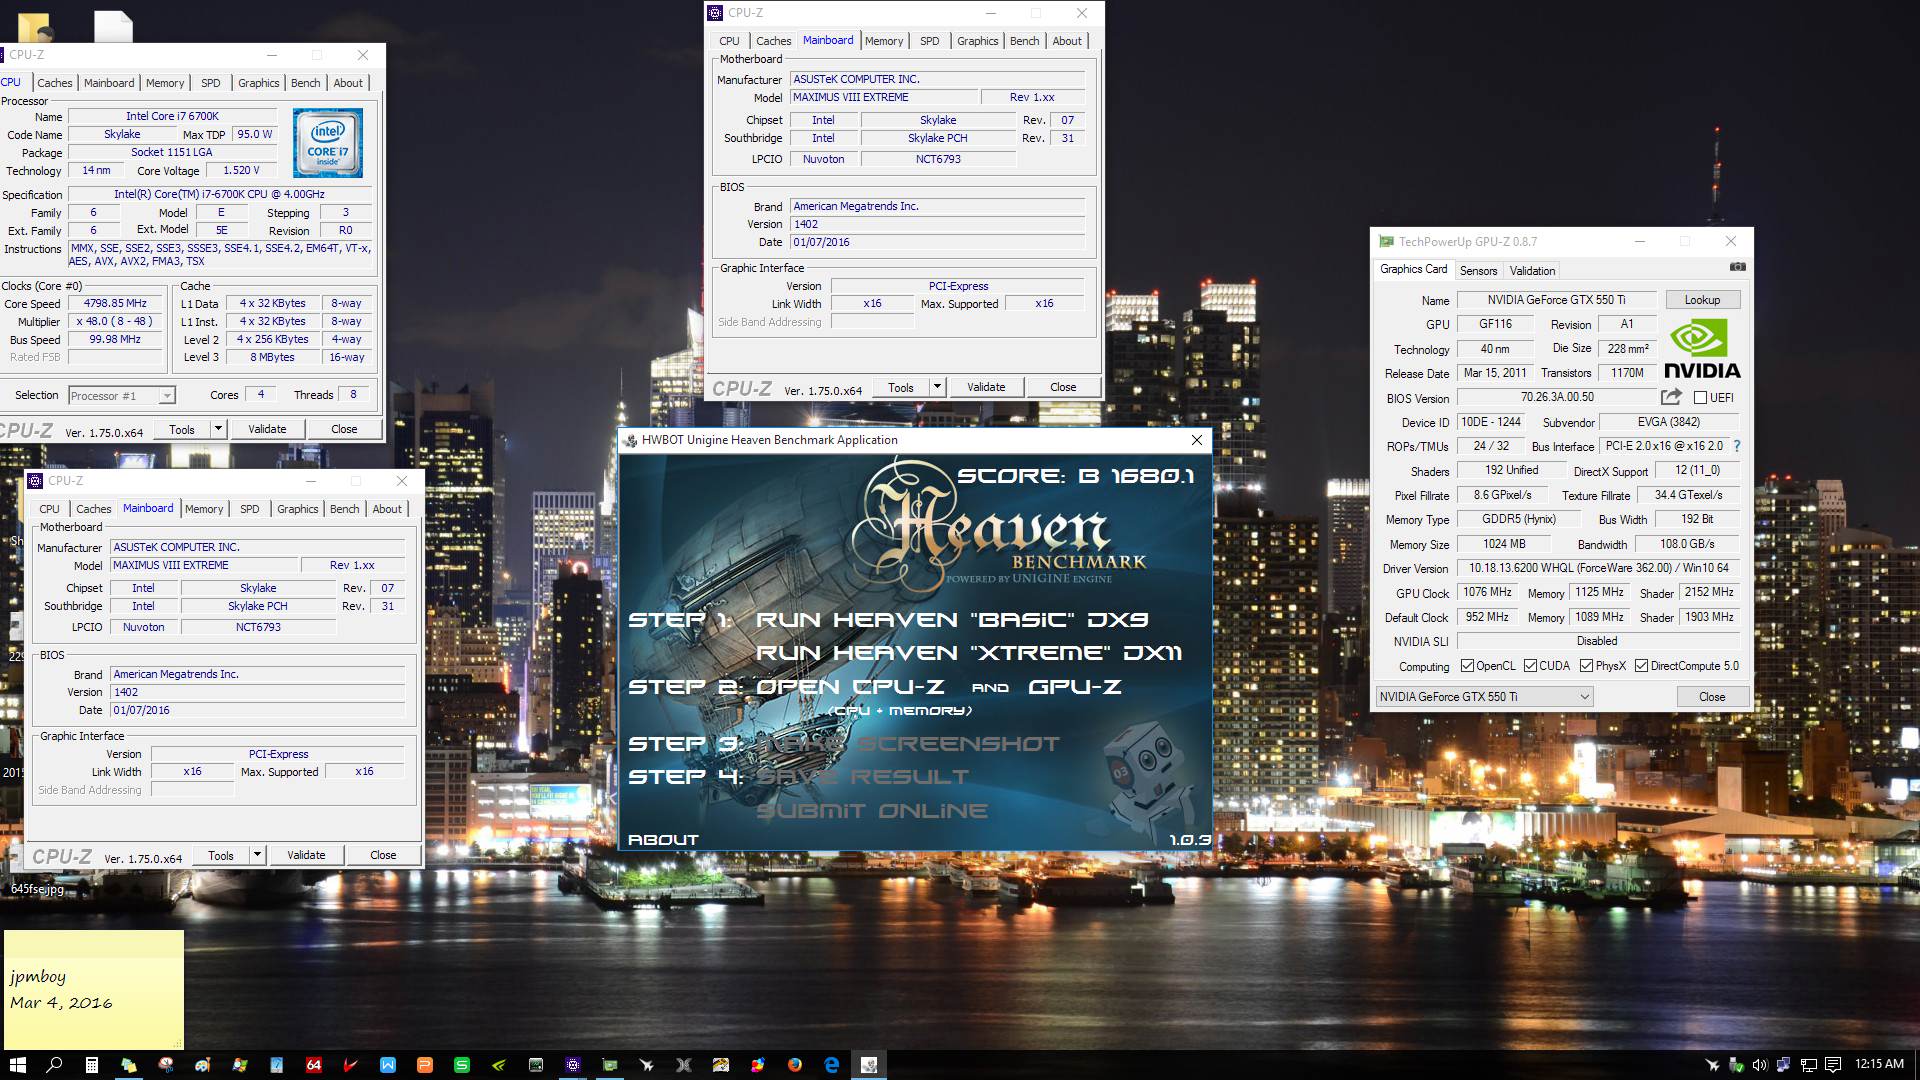This screenshot has width=1920, height=1080.
Task: Click the yellow sticky note jpmboy
Action: (x=94, y=990)
